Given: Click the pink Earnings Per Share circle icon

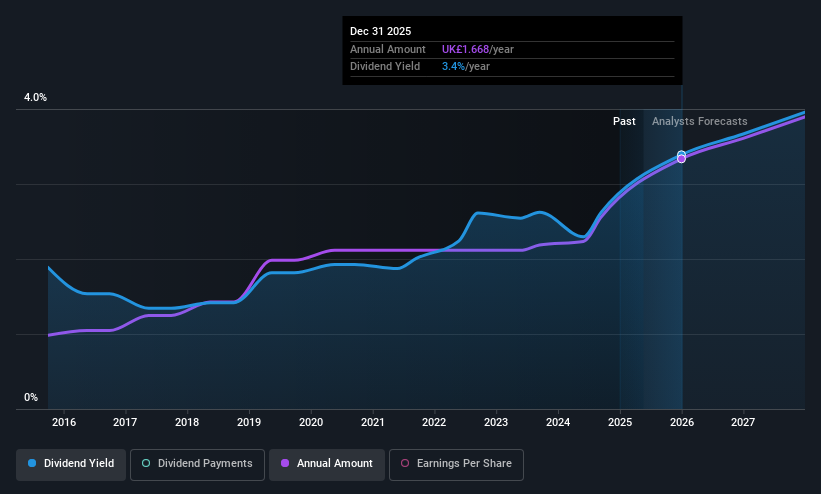Looking at the screenshot, I should coord(405,464).
